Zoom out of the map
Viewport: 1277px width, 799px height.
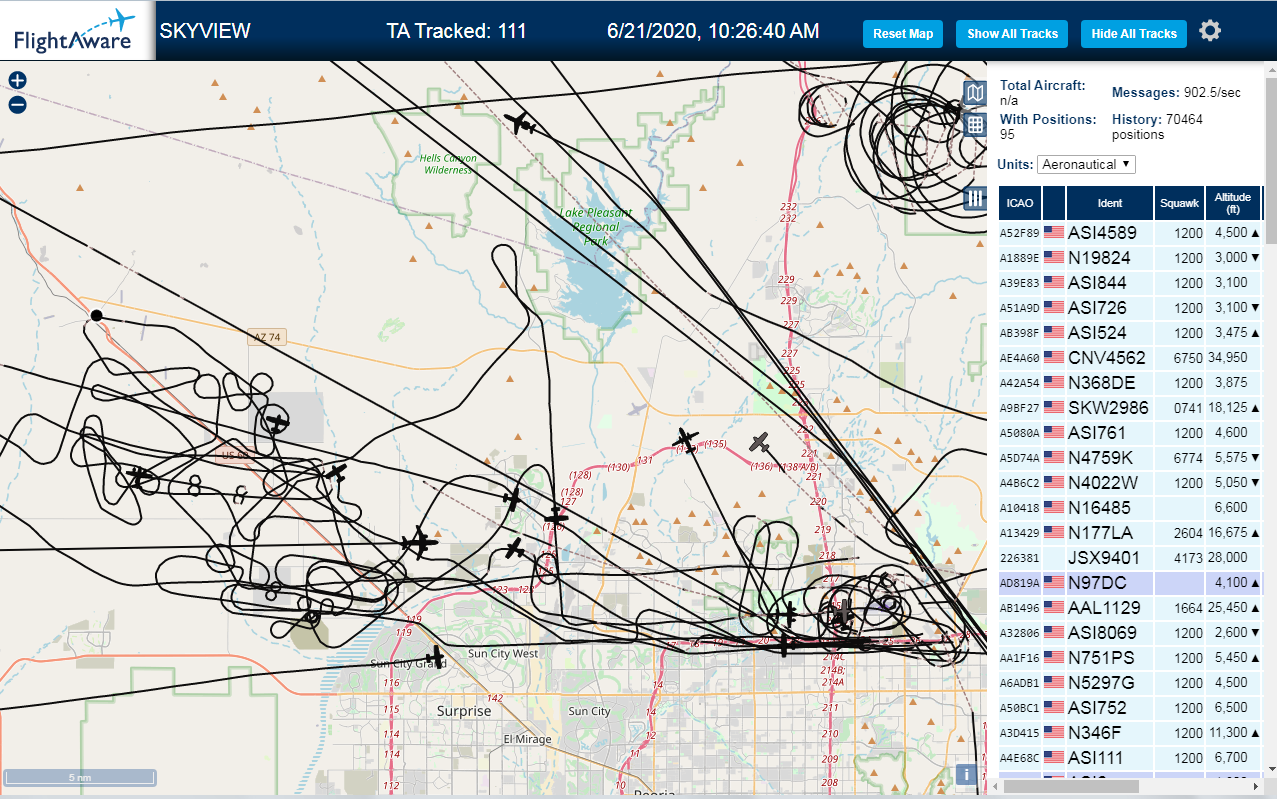coord(17,105)
